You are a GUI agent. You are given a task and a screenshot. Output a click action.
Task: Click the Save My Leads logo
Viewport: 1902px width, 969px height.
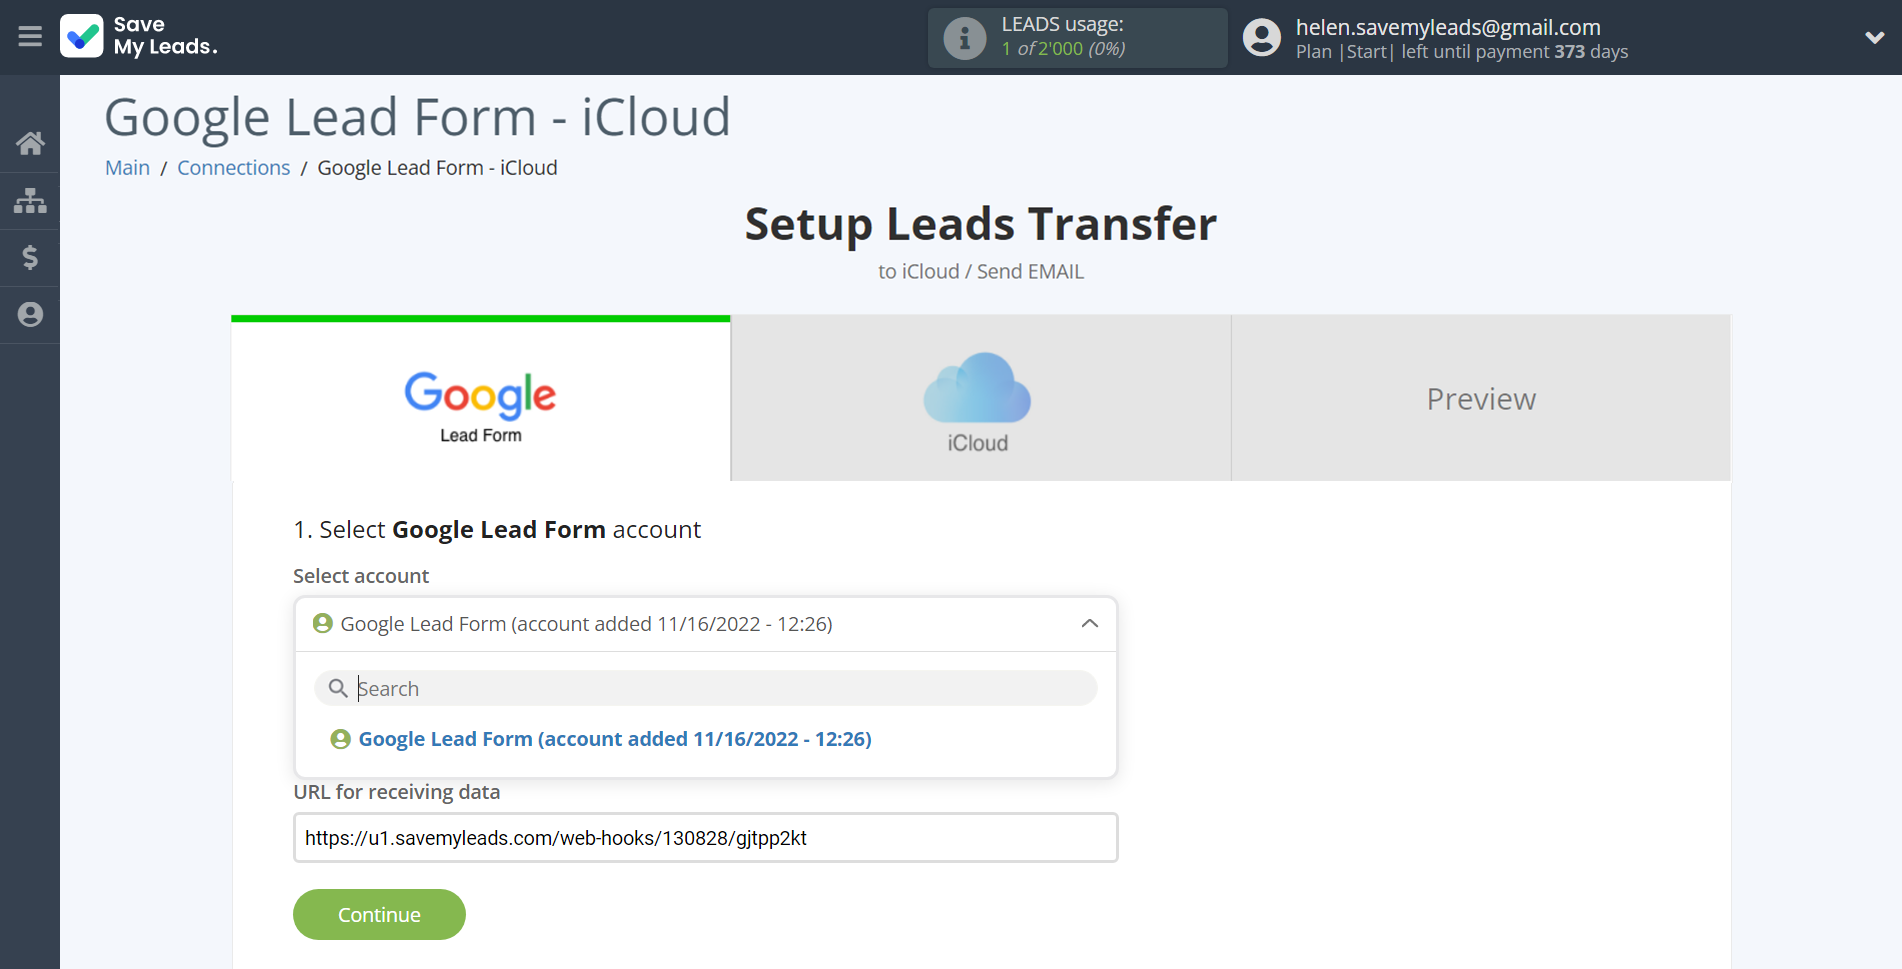pos(139,36)
